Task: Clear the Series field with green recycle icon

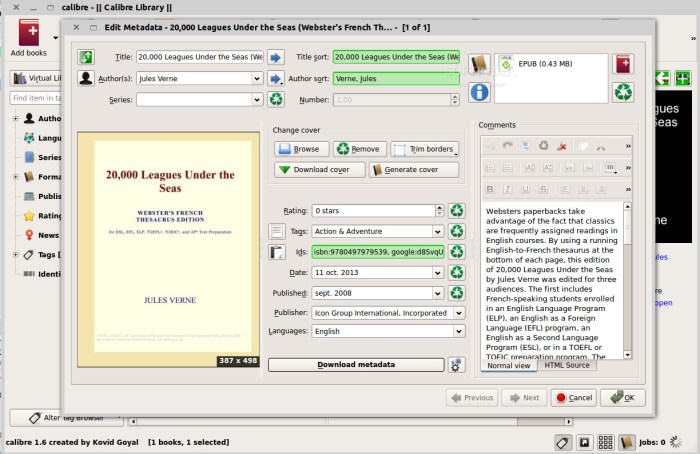Action: [x=276, y=99]
